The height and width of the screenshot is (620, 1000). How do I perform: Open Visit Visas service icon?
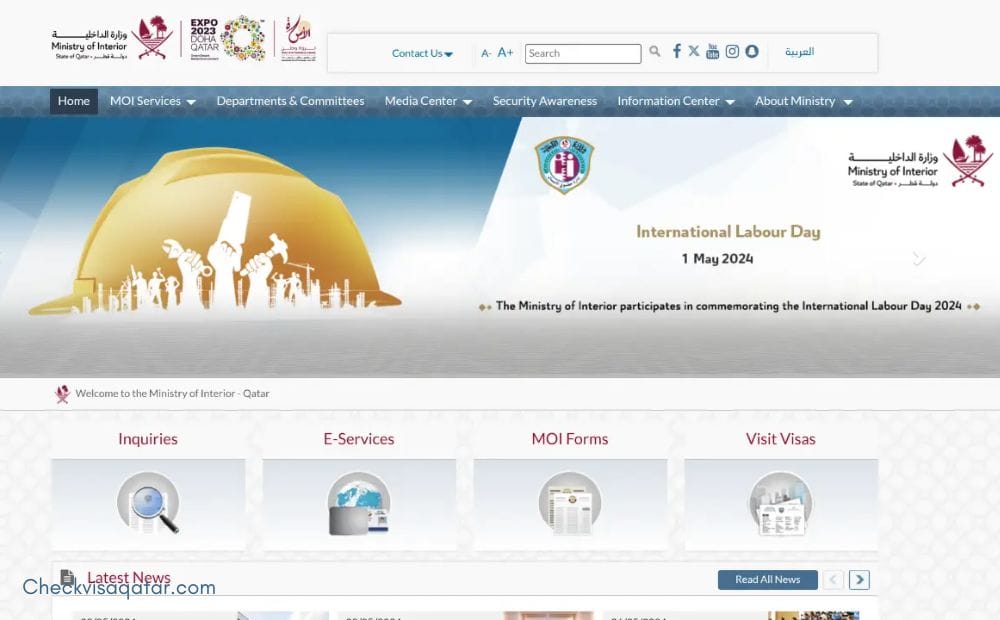(781, 503)
